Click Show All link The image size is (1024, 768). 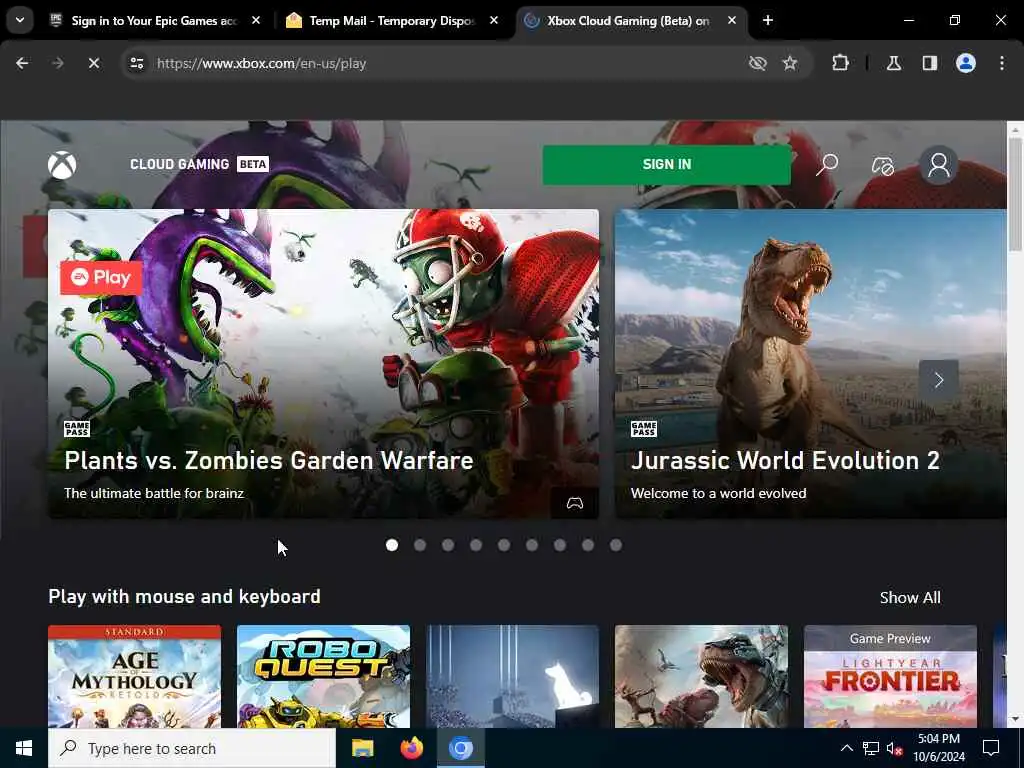(x=910, y=598)
